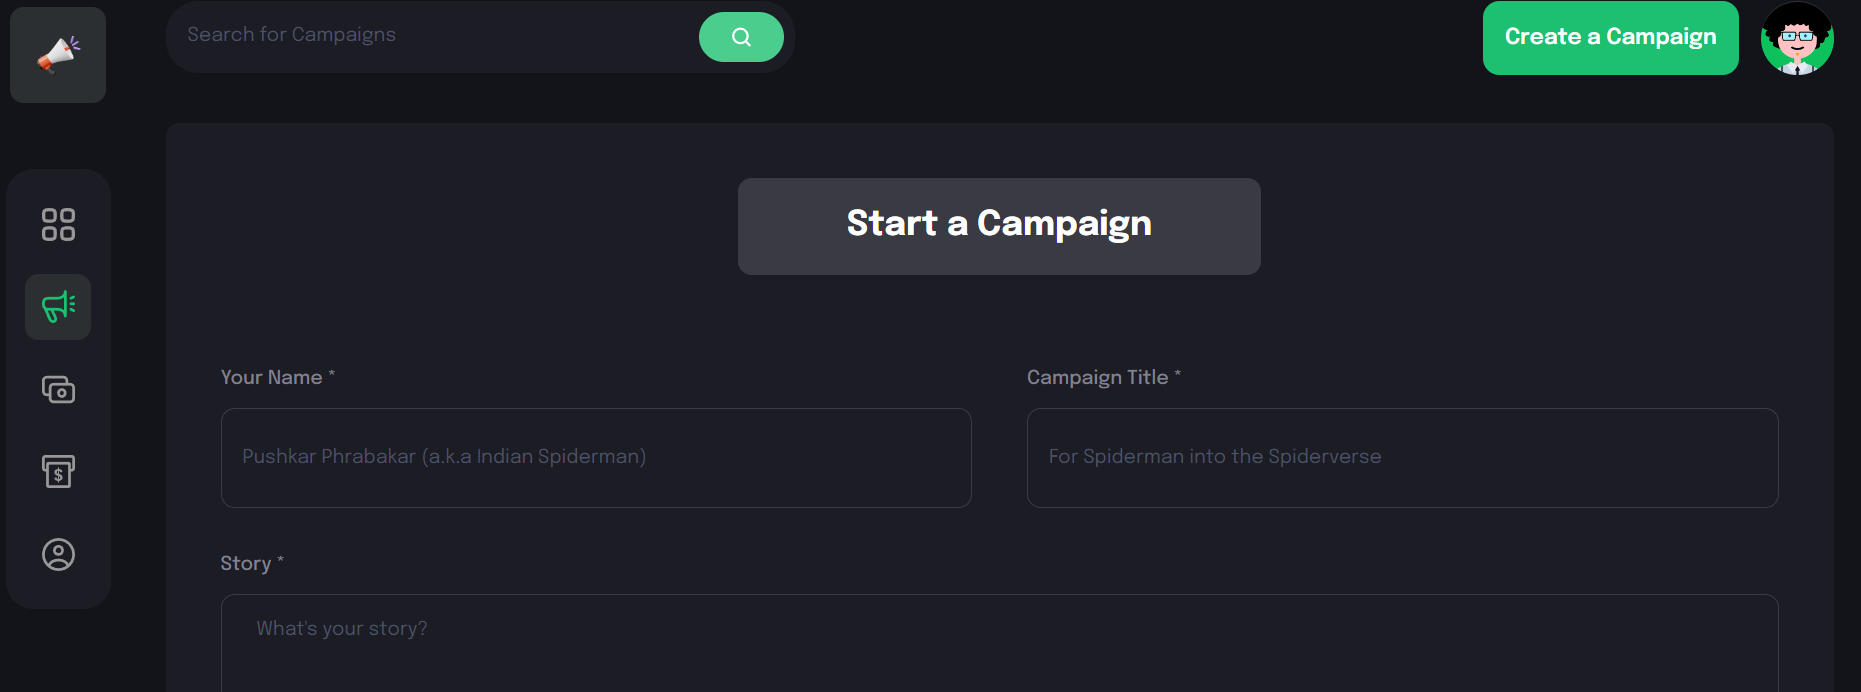Select the profile person icon in sidebar
The image size is (1861, 692).
tap(57, 555)
